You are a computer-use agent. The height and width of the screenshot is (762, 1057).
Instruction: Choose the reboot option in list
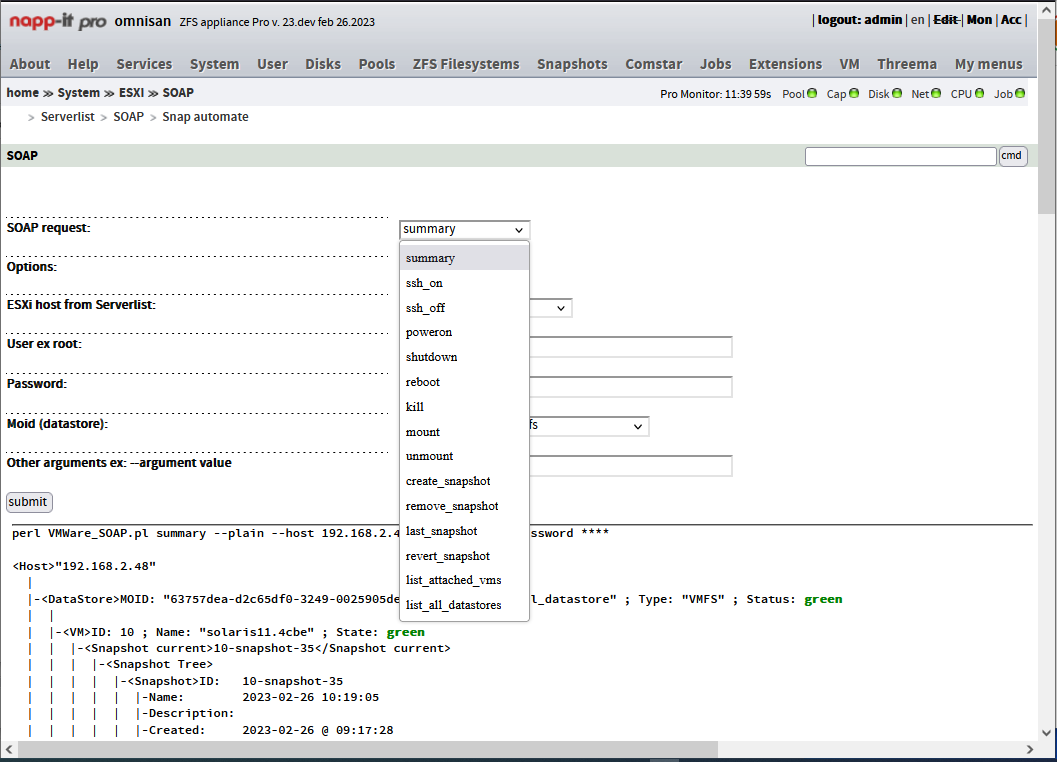click(422, 382)
